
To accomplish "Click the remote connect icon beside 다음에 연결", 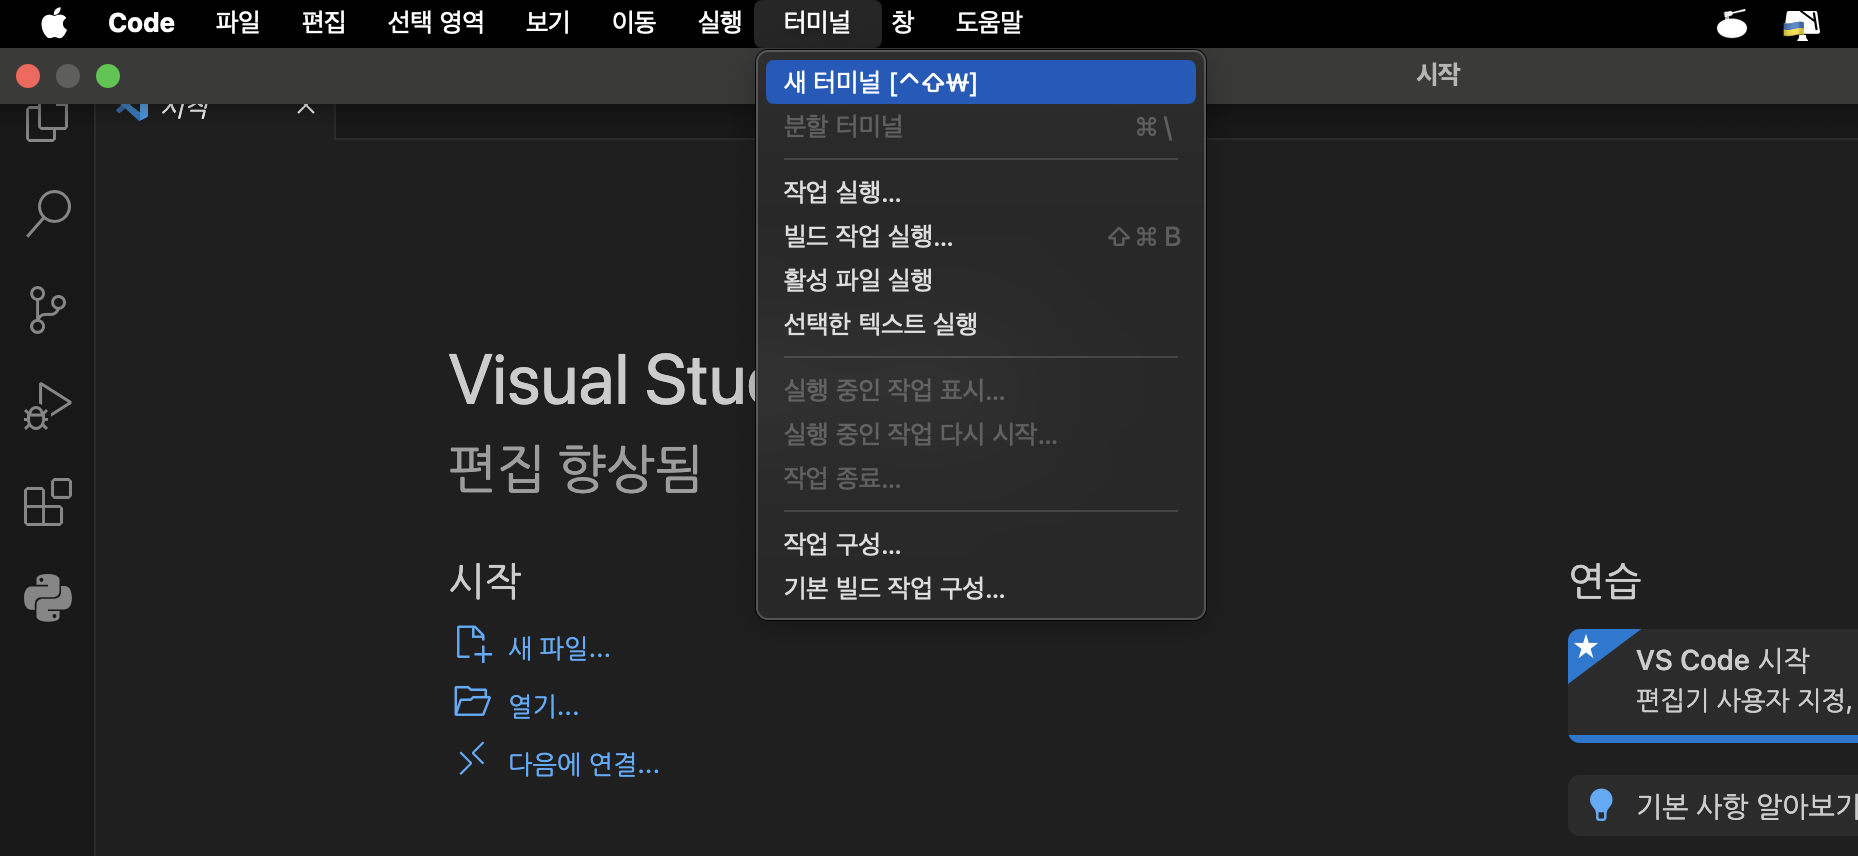I will tap(472, 759).
